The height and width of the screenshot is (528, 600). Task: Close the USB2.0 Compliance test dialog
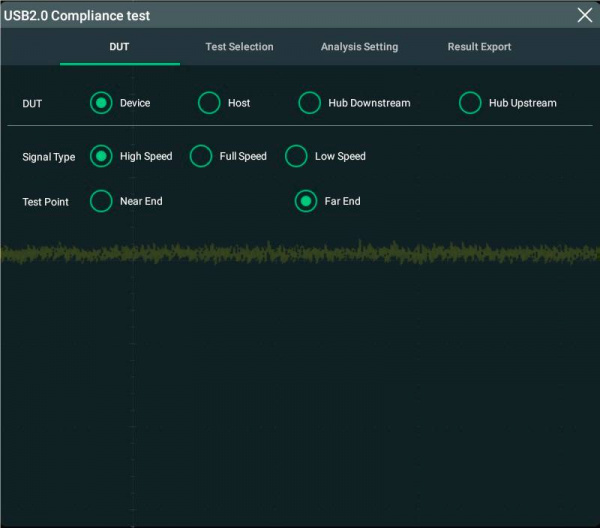click(x=585, y=15)
